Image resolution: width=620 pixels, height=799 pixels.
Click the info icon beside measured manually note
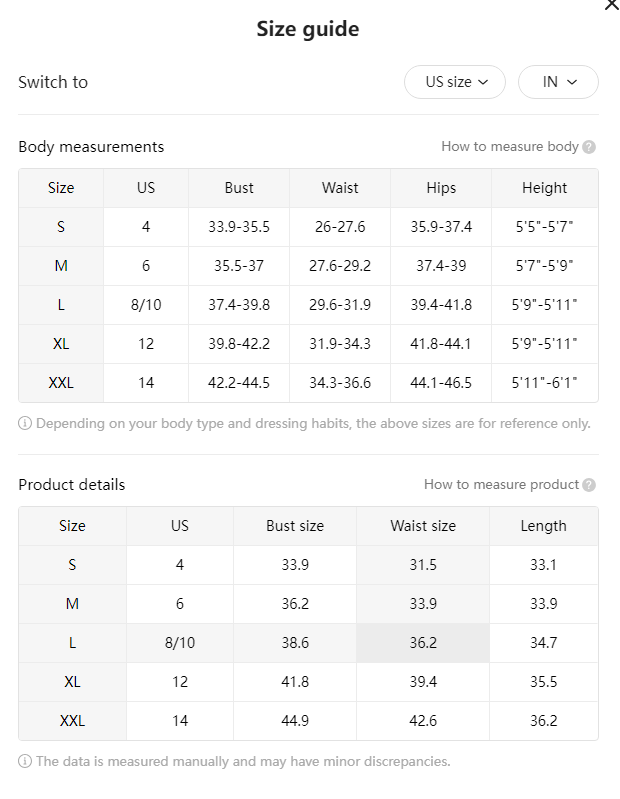25,761
